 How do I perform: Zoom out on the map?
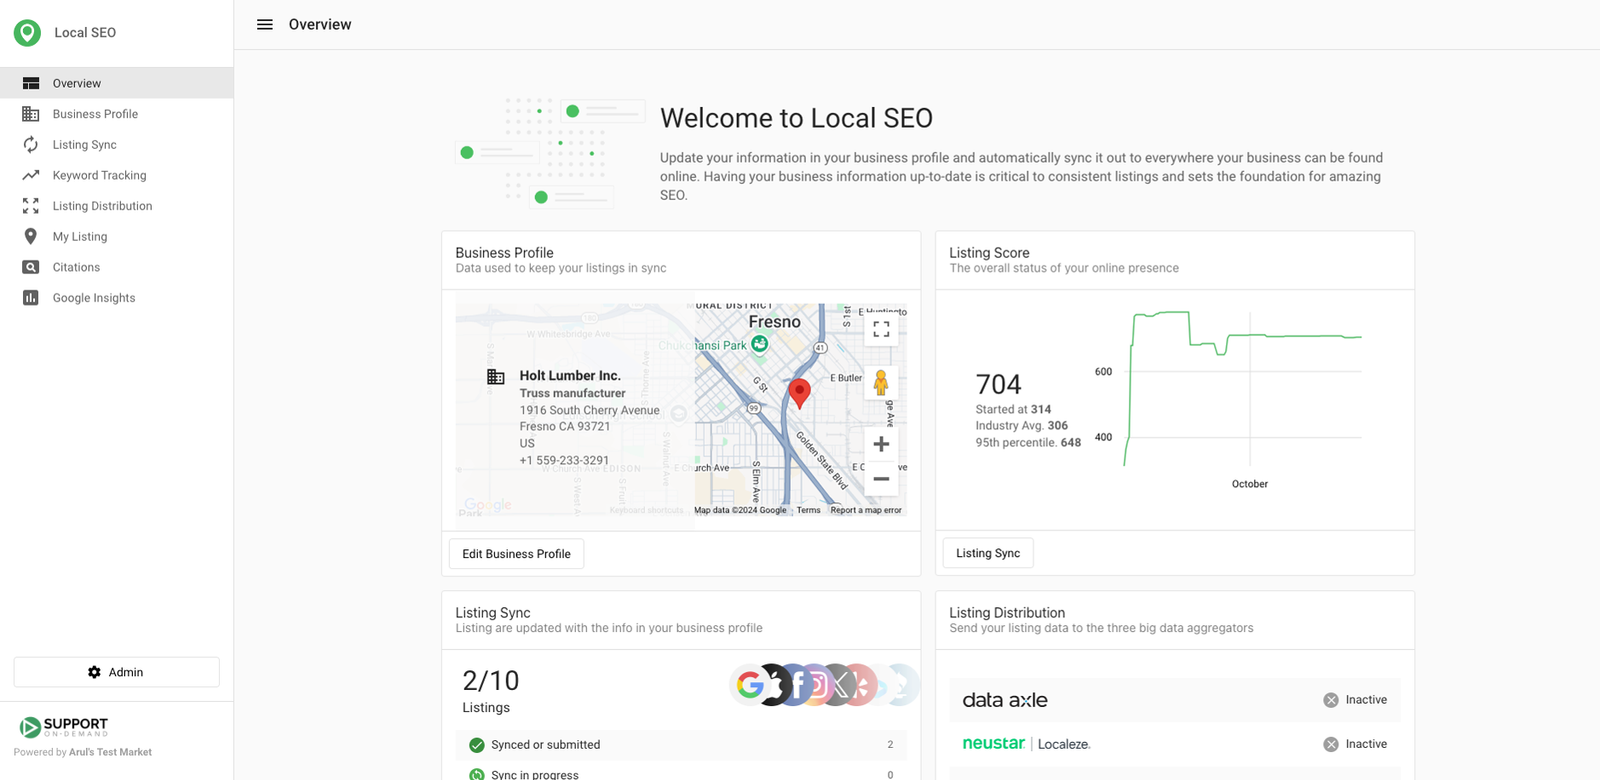[881, 479]
